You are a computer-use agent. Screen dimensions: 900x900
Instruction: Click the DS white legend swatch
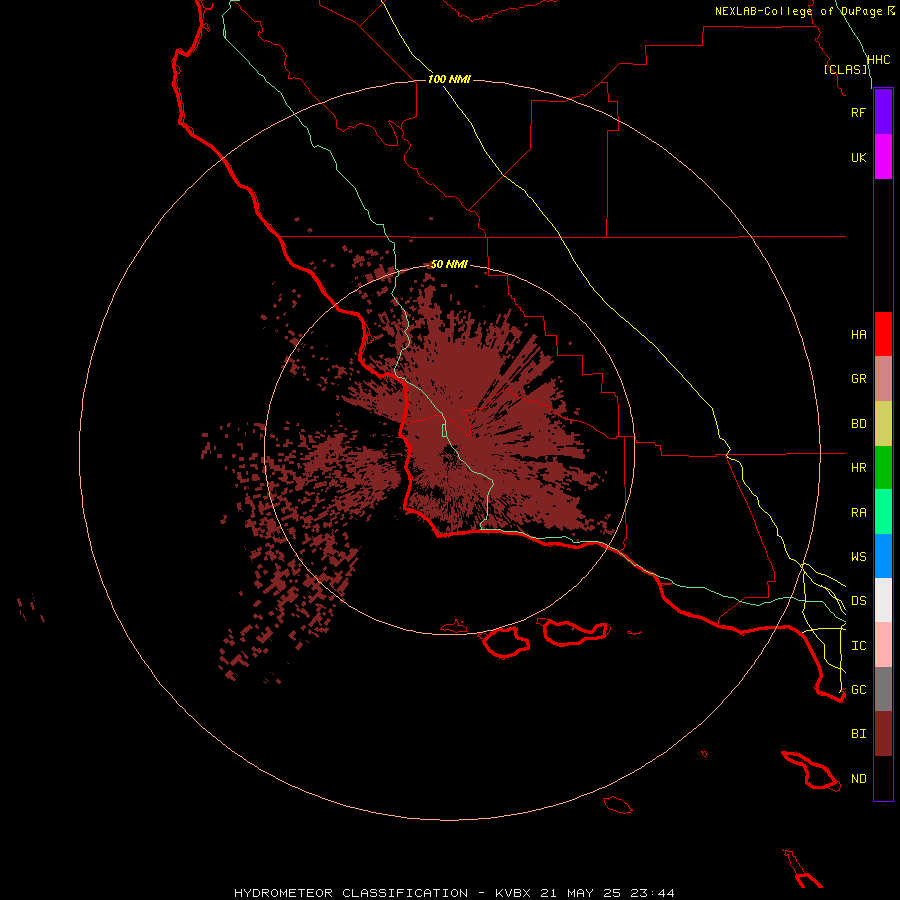(x=883, y=600)
